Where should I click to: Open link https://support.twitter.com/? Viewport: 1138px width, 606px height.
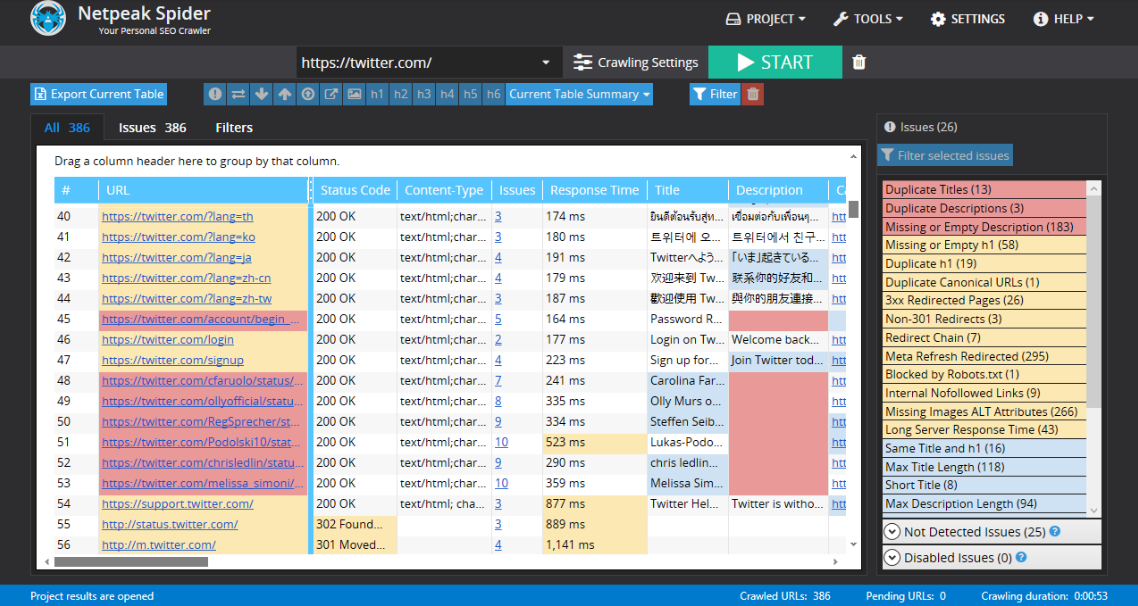coord(178,504)
